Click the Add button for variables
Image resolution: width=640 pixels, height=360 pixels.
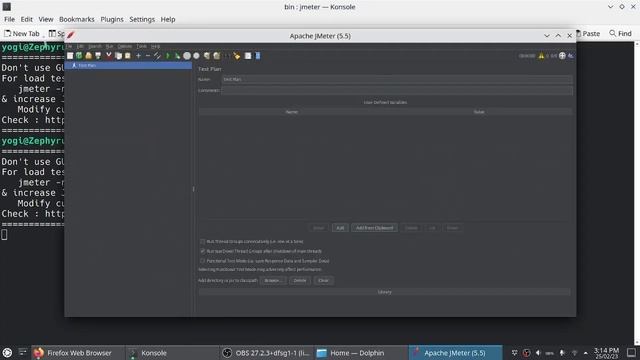(340, 228)
